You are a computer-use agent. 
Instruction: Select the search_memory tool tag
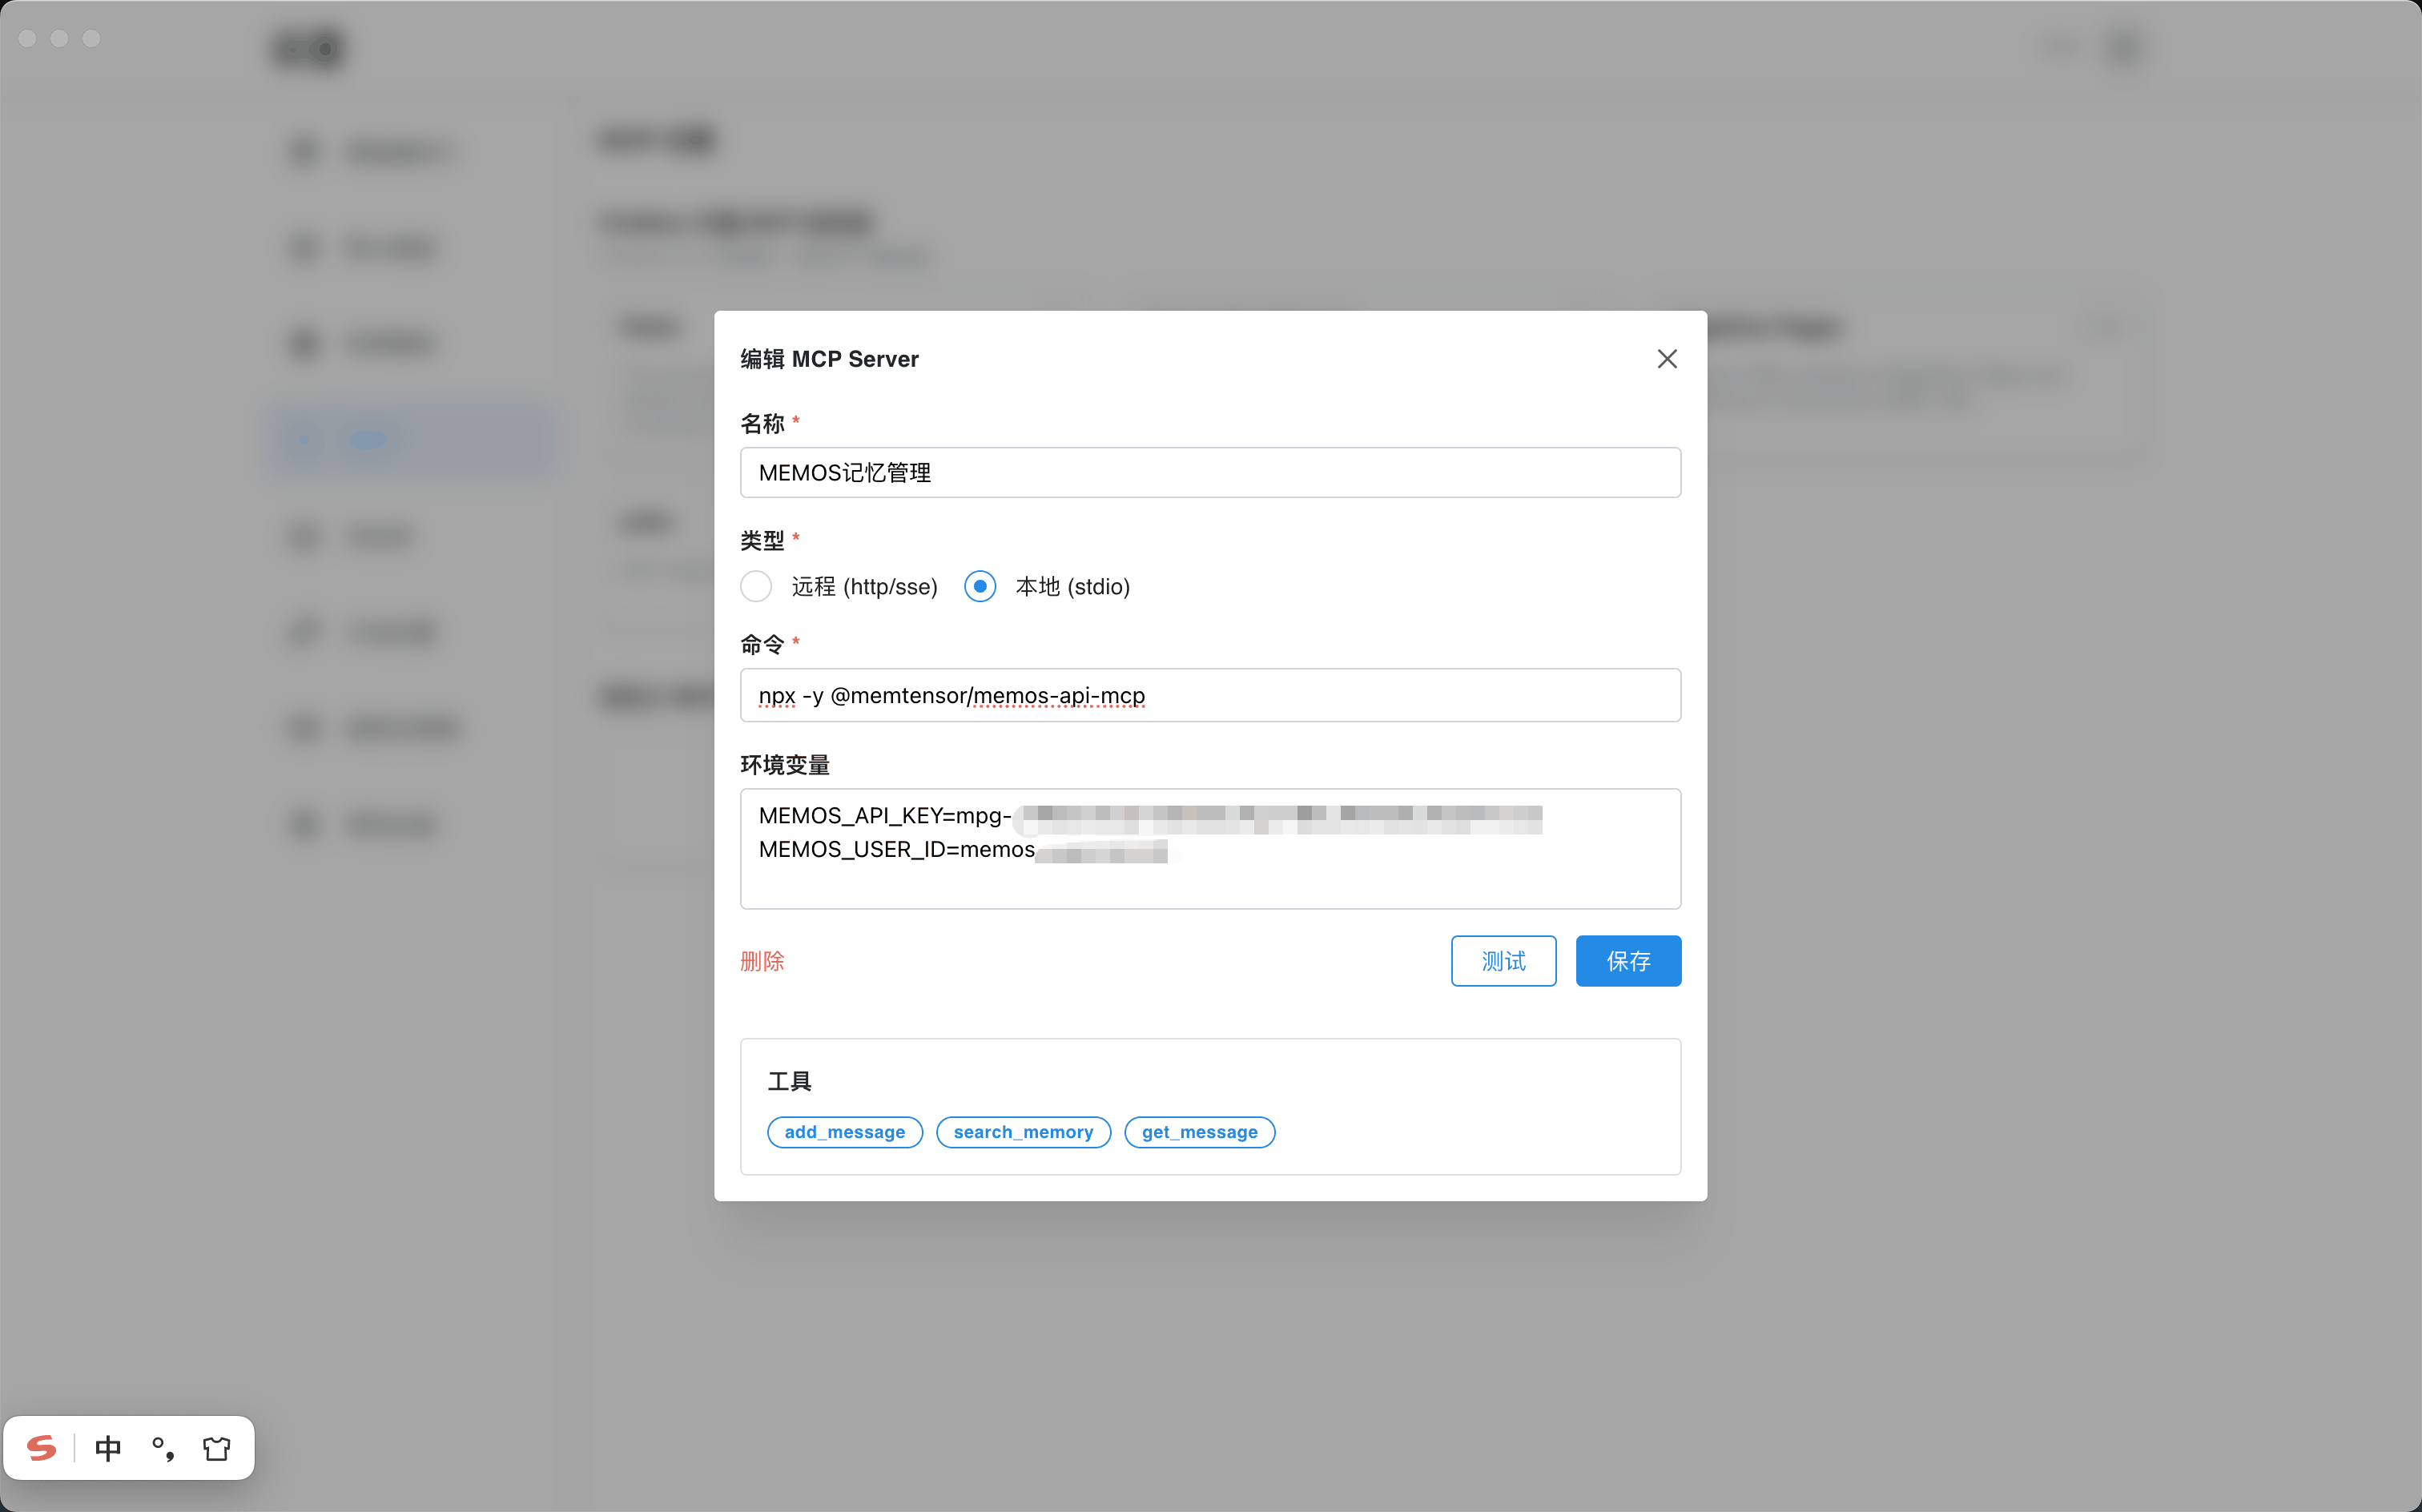1023,1131
